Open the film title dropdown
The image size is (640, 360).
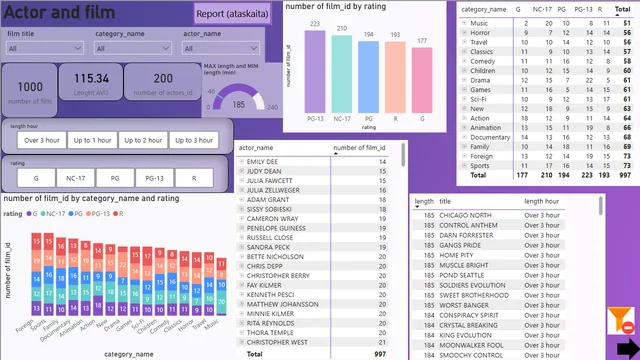(45, 49)
